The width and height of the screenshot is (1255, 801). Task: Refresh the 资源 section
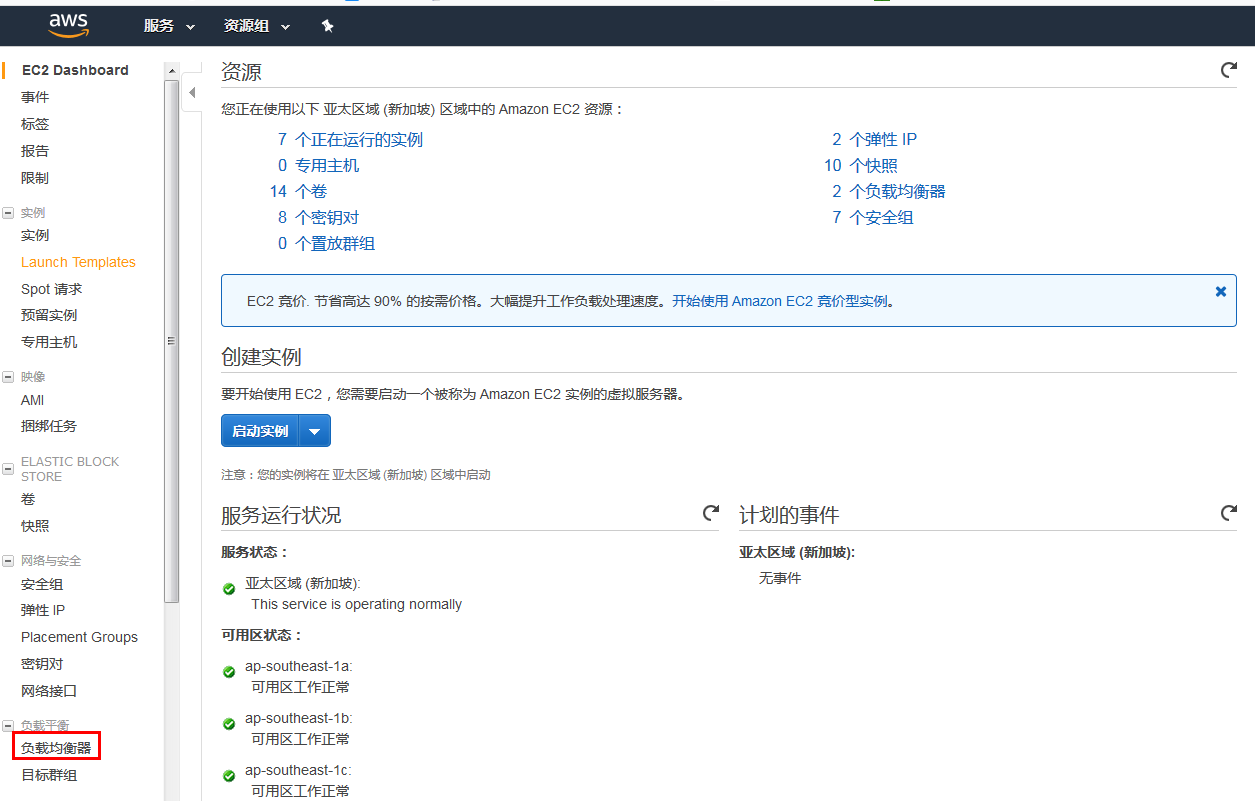click(x=1228, y=70)
